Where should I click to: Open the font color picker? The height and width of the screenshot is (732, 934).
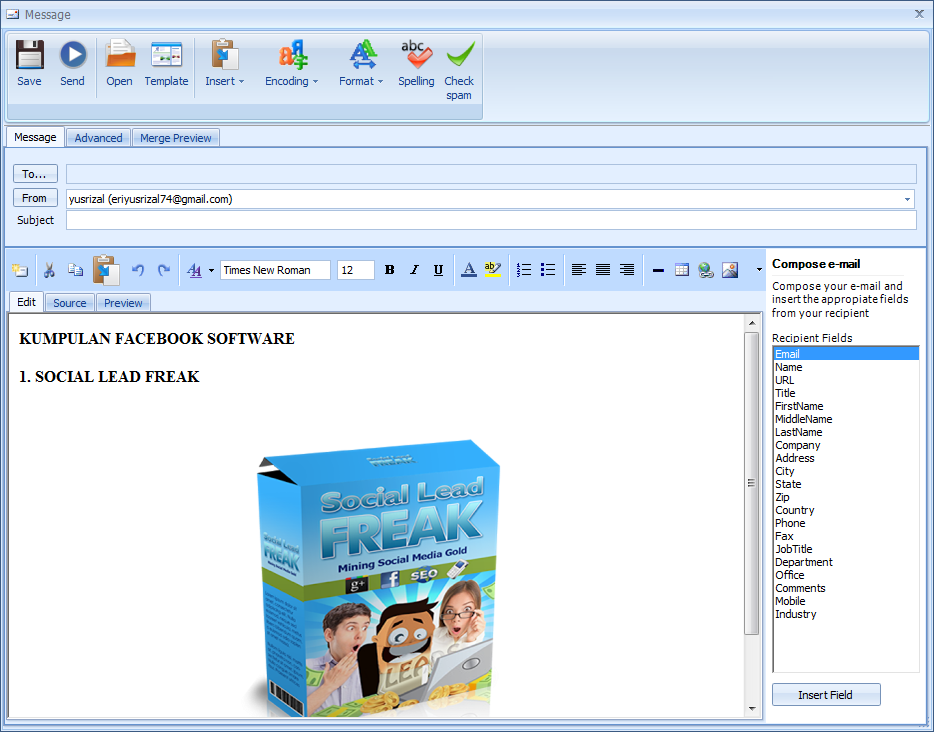coord(469,270)
